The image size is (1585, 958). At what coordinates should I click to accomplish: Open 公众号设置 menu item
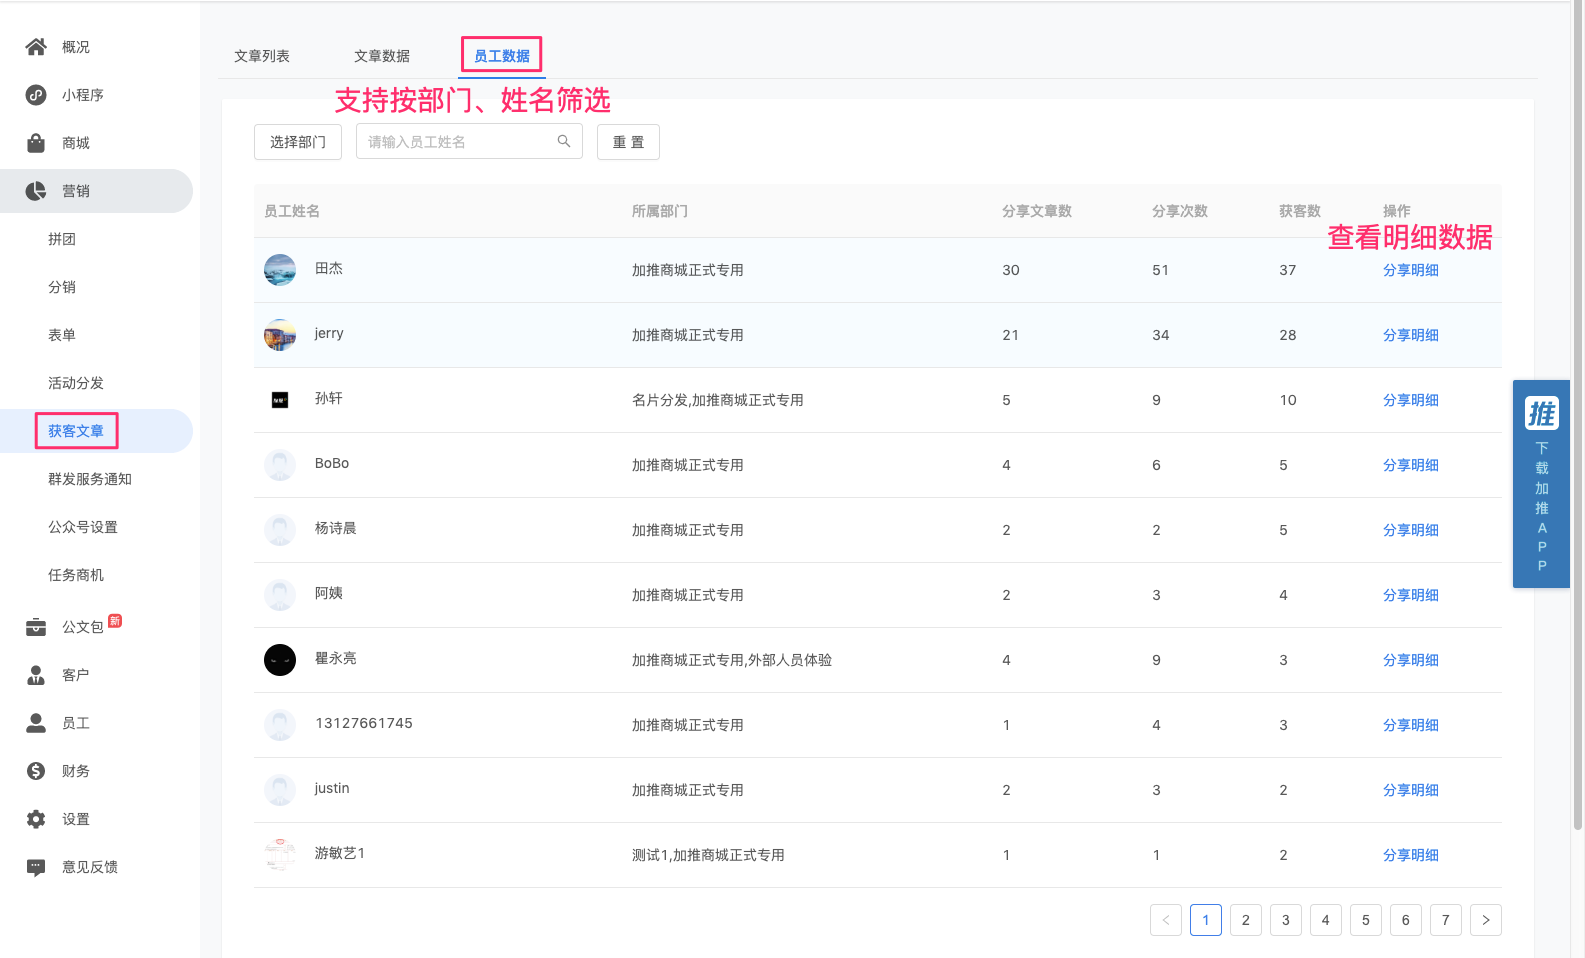point(83,527)
